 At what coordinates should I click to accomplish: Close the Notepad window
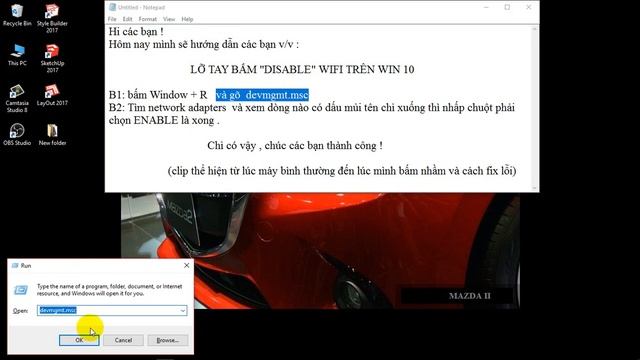[529, 7]
